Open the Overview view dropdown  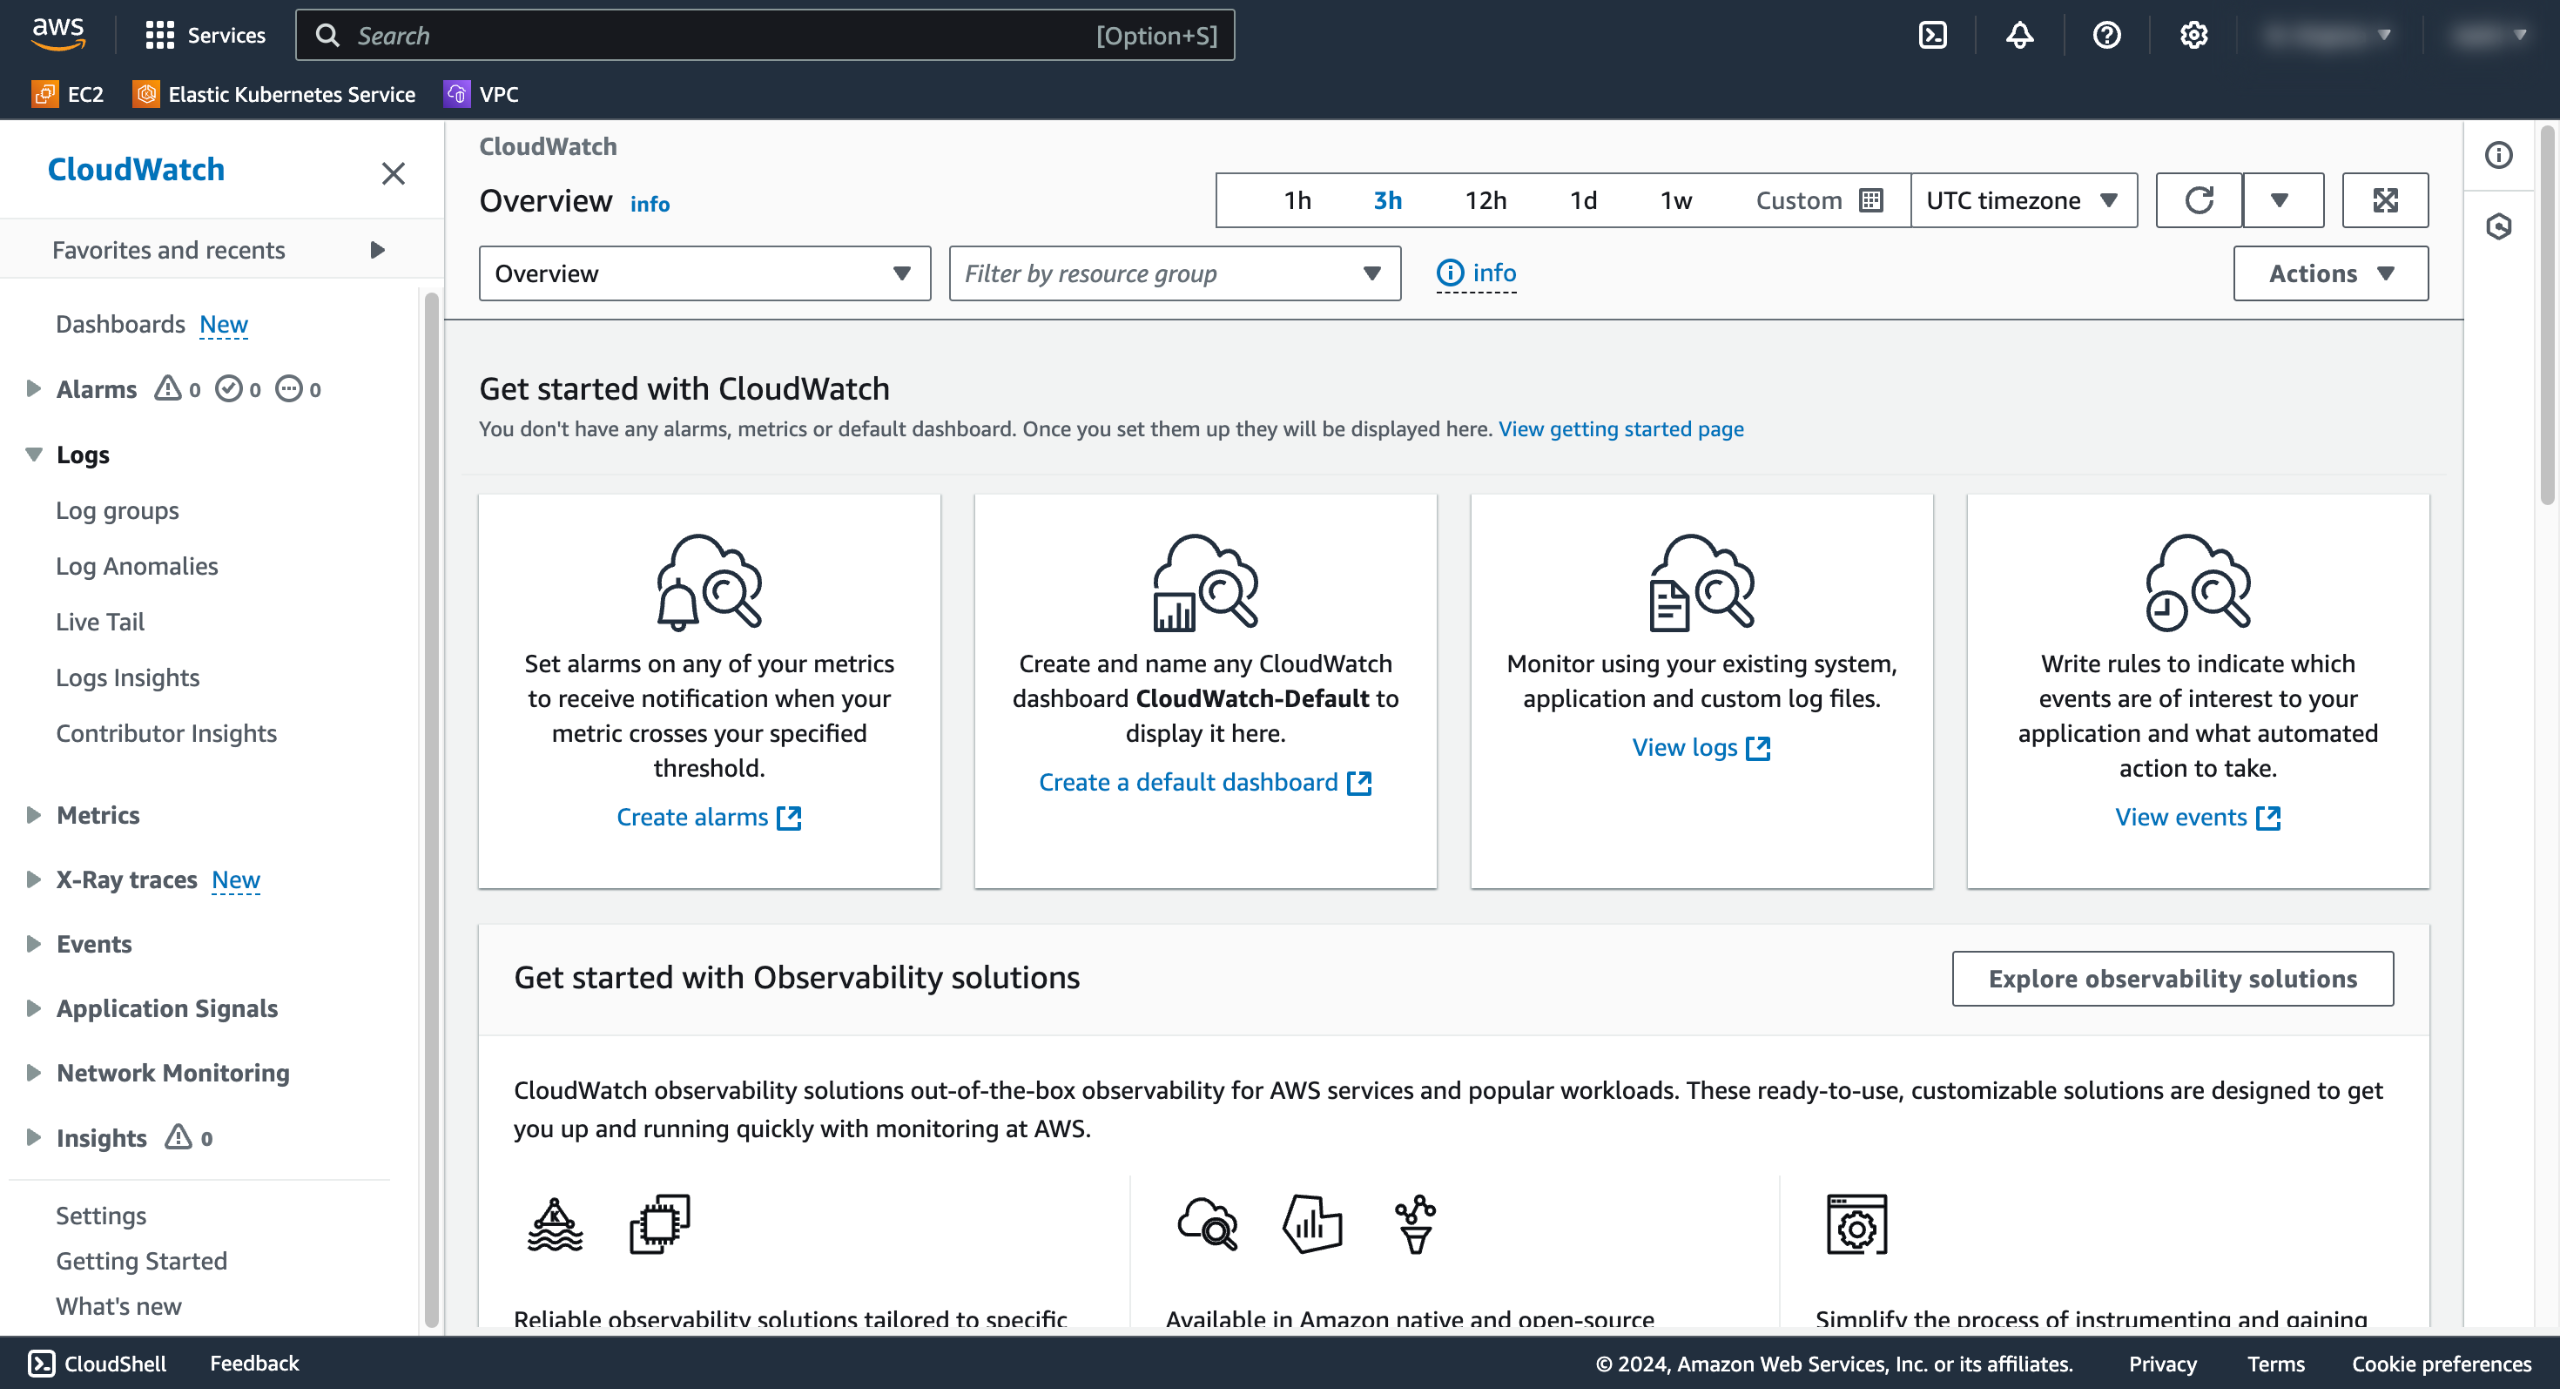point(704,273)
